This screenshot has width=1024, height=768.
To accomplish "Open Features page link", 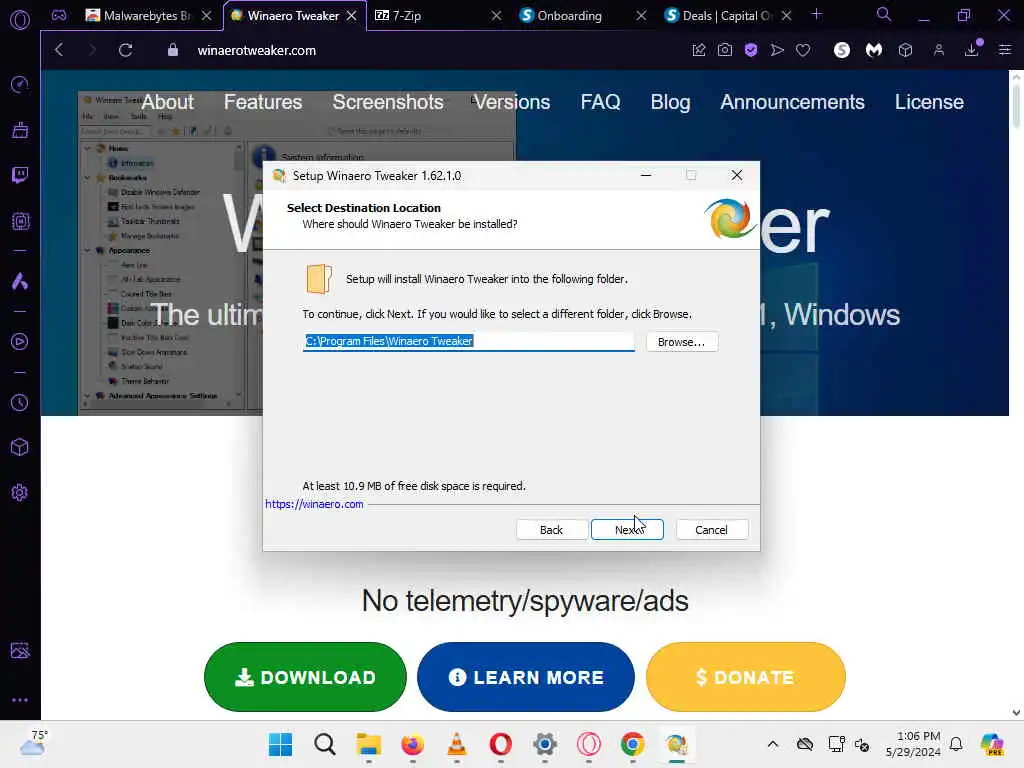I will tap(263, 102).
